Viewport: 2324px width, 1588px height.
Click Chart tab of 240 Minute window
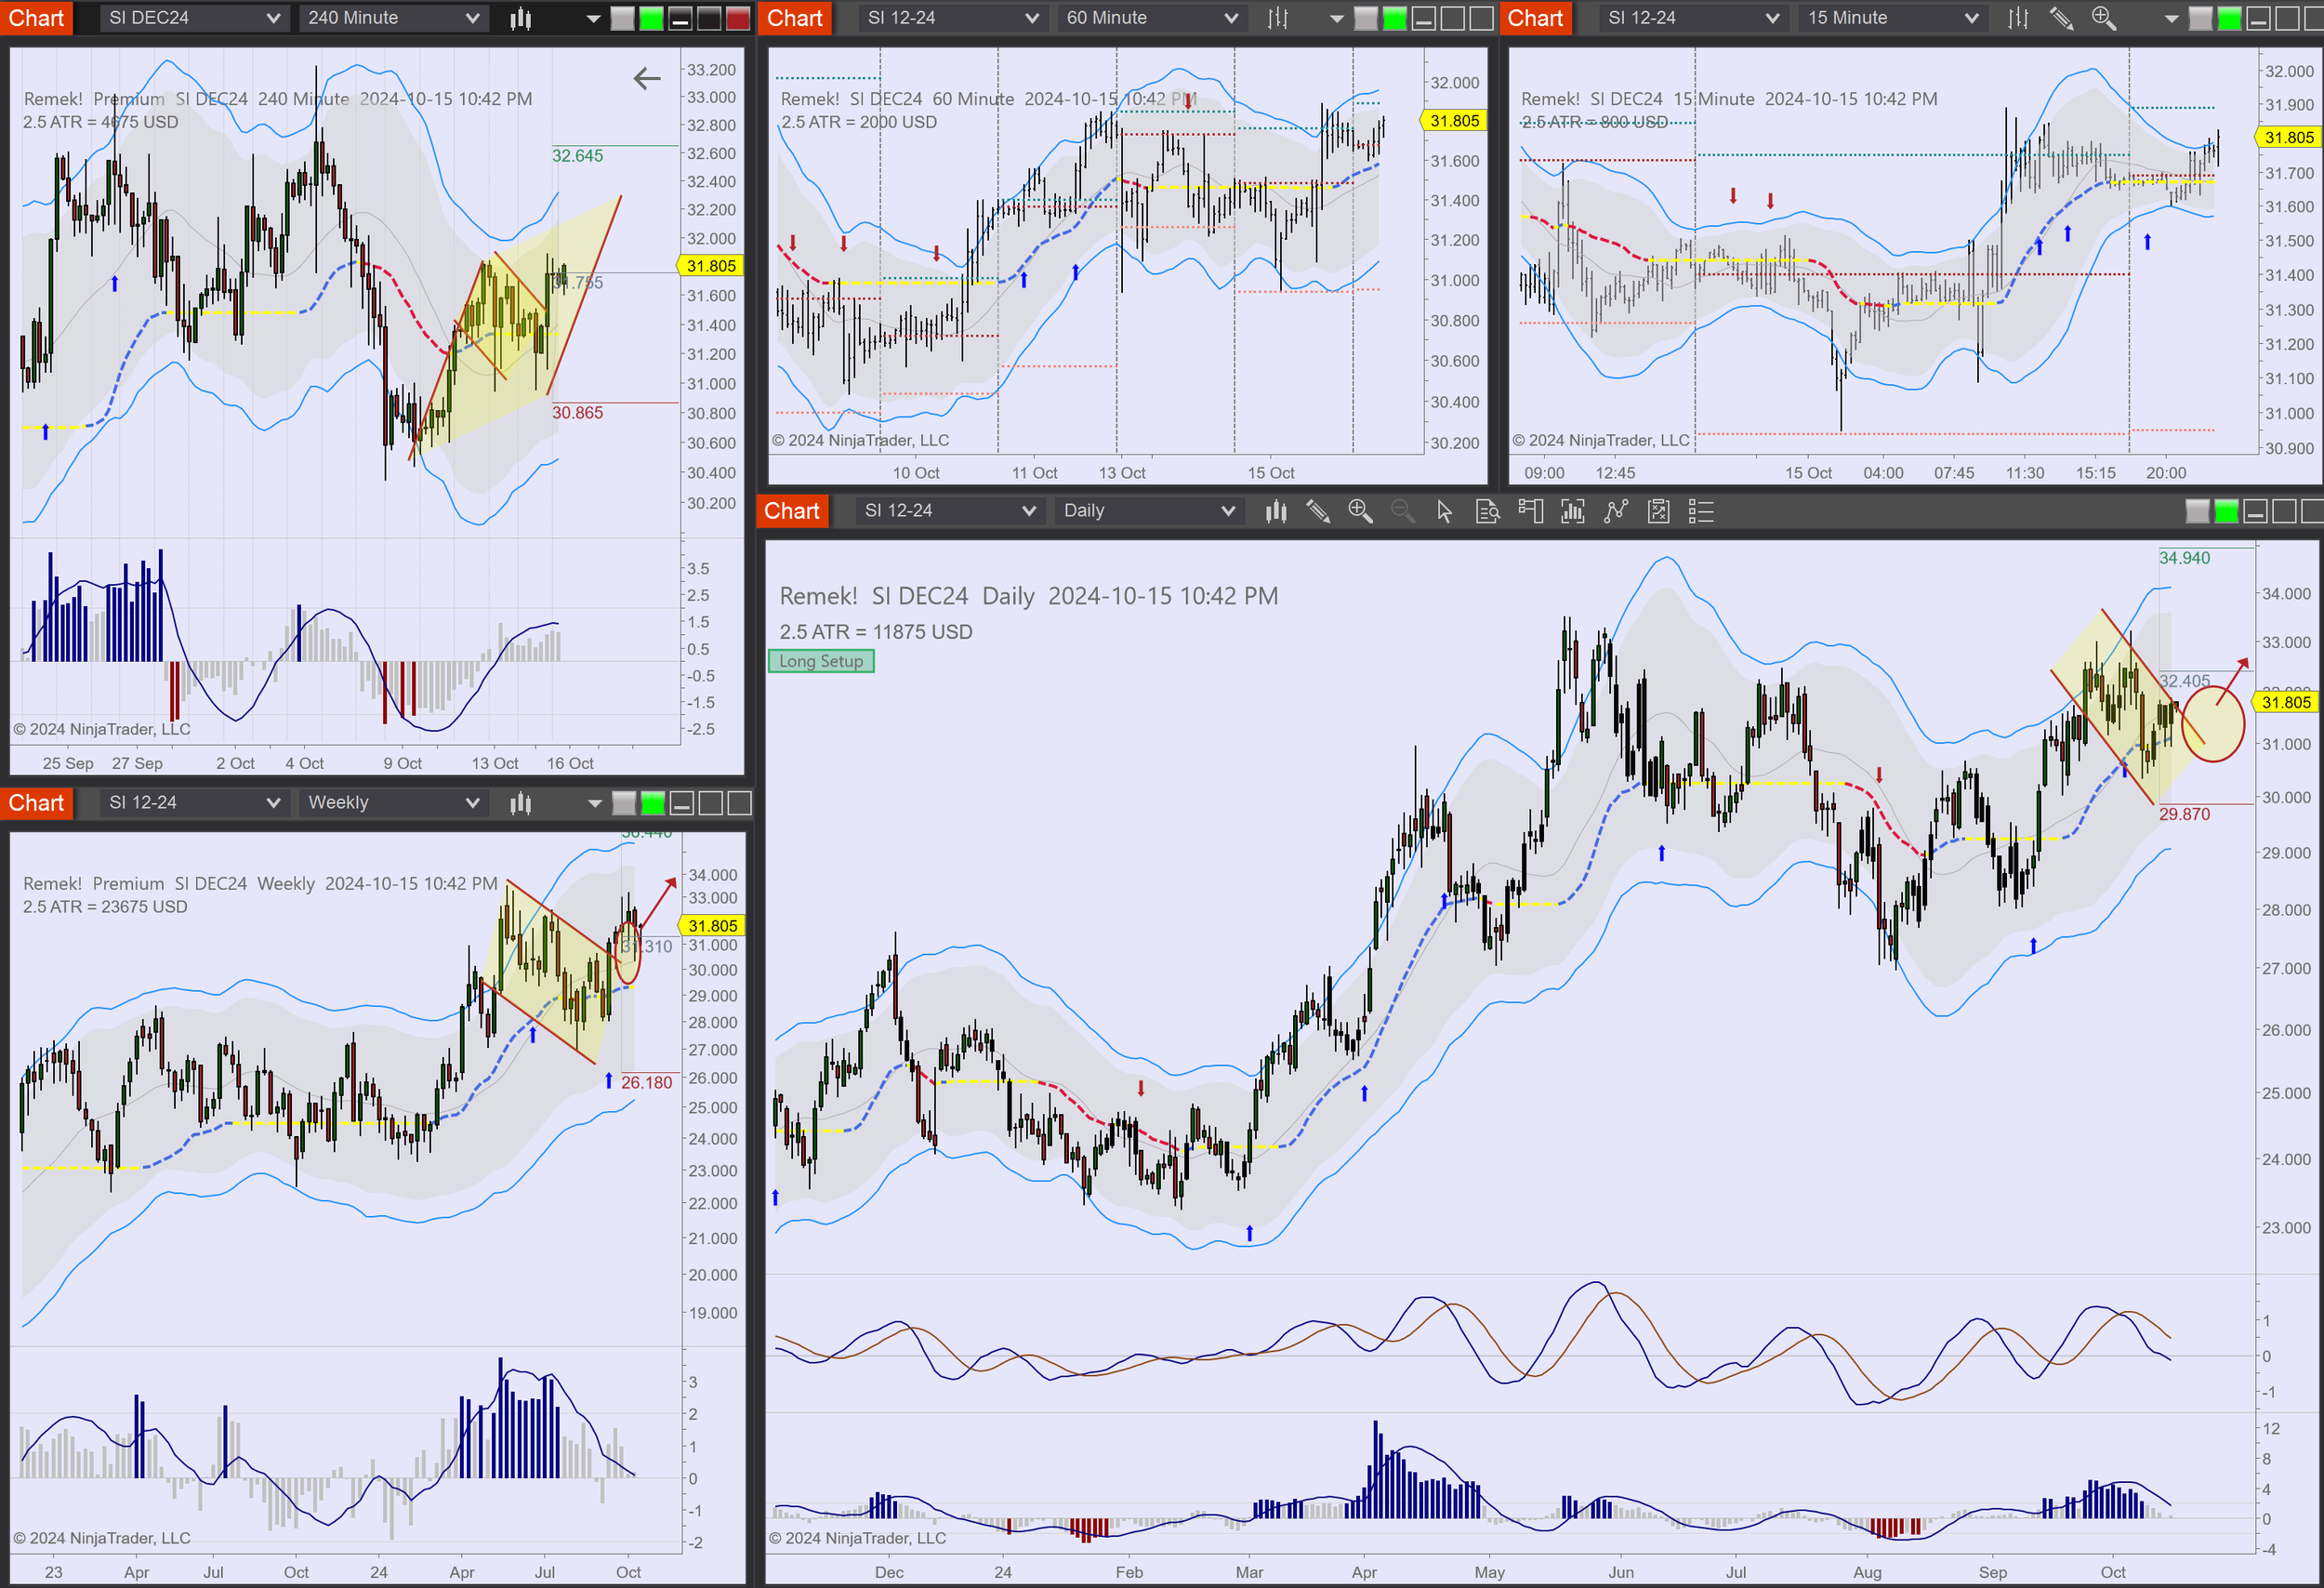[x=36, y=18]
